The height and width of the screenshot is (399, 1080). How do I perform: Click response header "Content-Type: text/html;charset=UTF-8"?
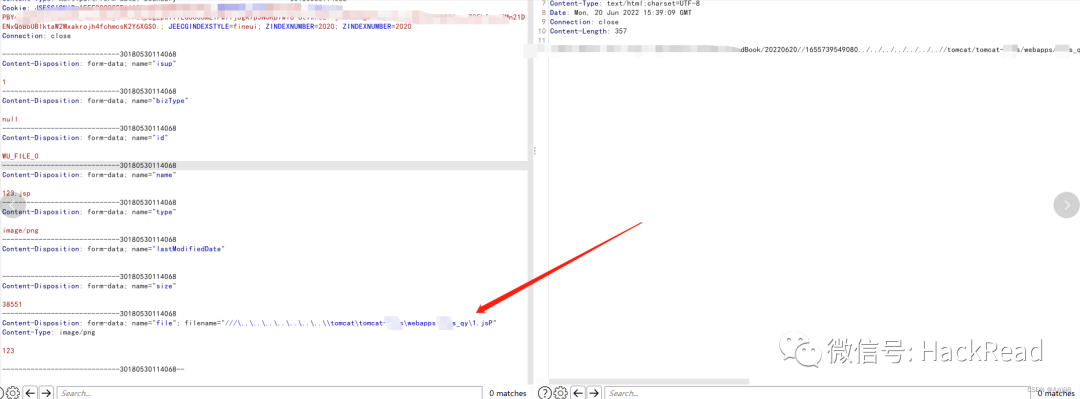click(625, 3)
